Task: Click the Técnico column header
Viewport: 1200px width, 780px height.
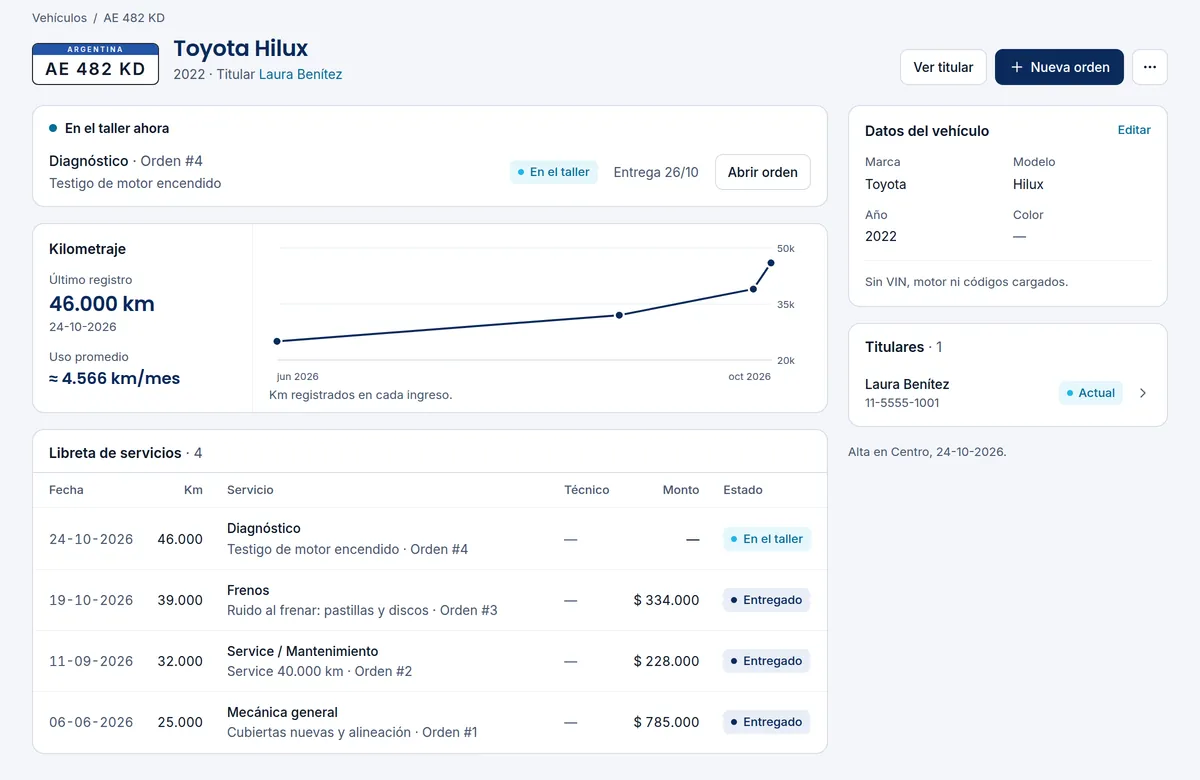Action: pyautogui.click(x=587, y=490)
